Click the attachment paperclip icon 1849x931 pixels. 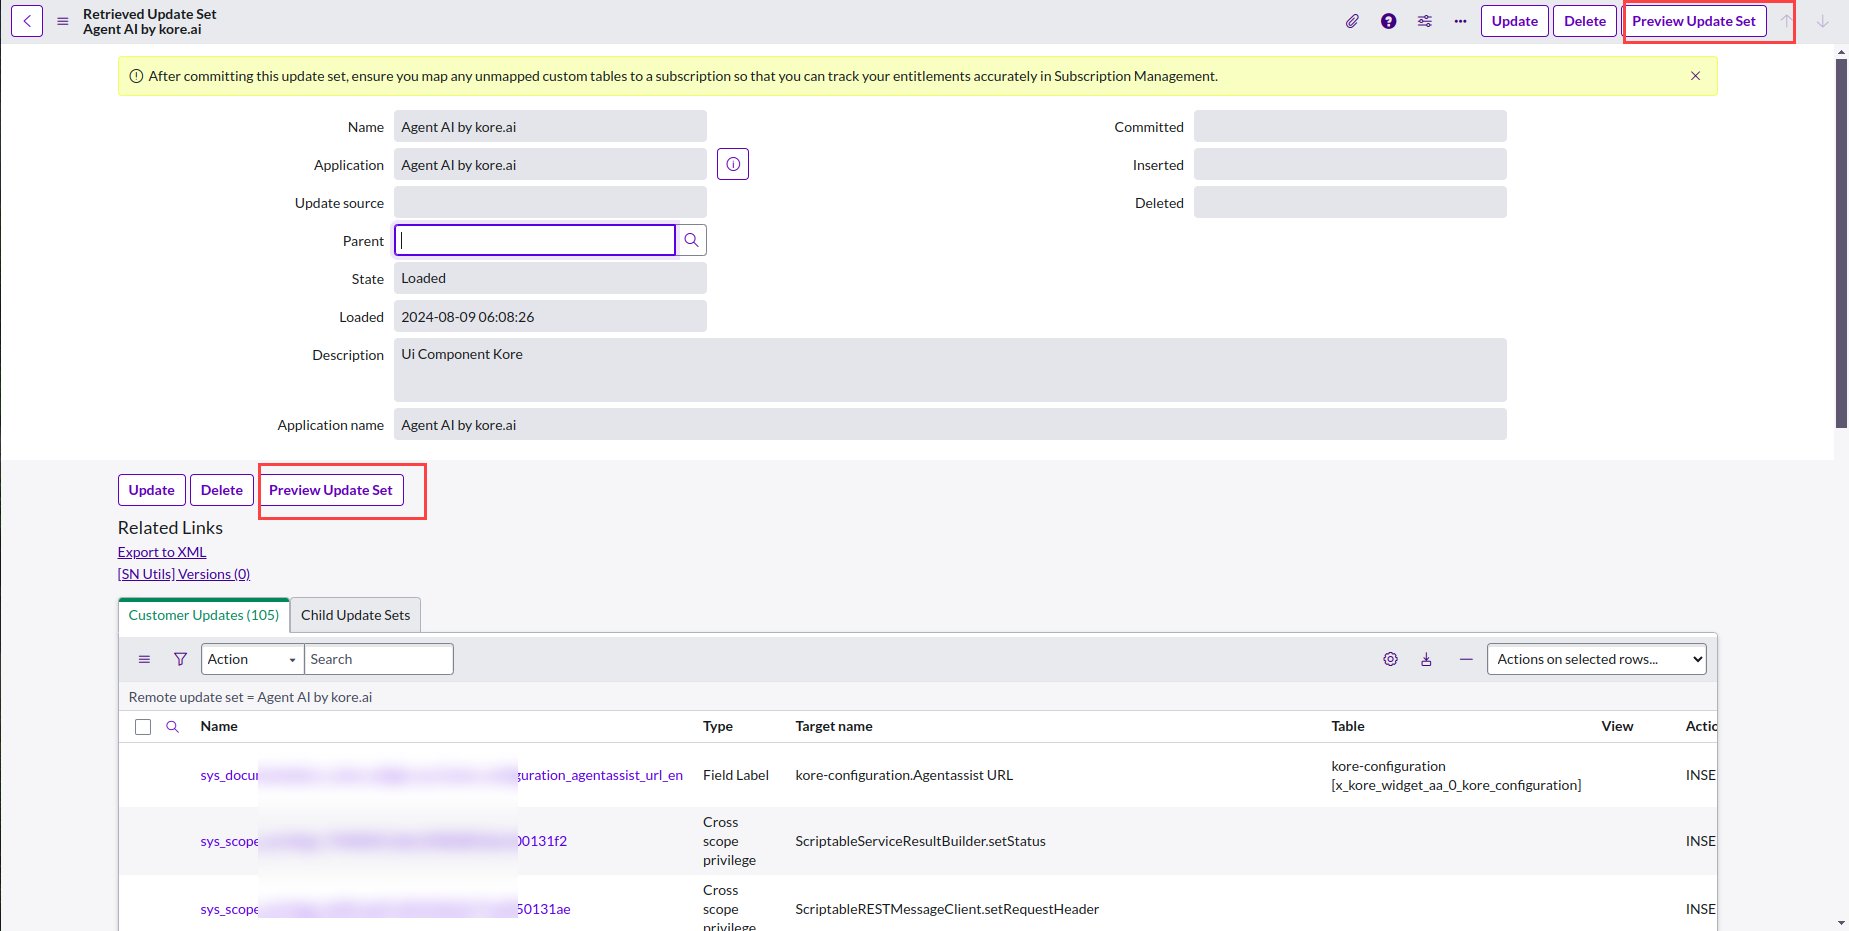[1352, 21]
